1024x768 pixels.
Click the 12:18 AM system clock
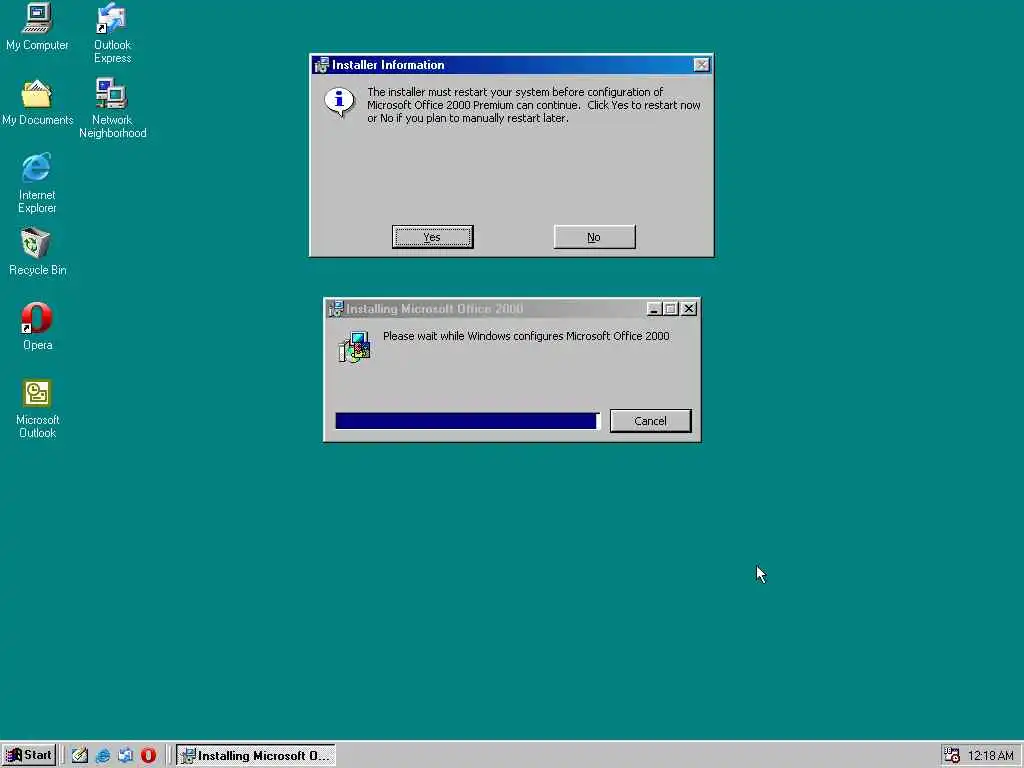pos(991,756)
